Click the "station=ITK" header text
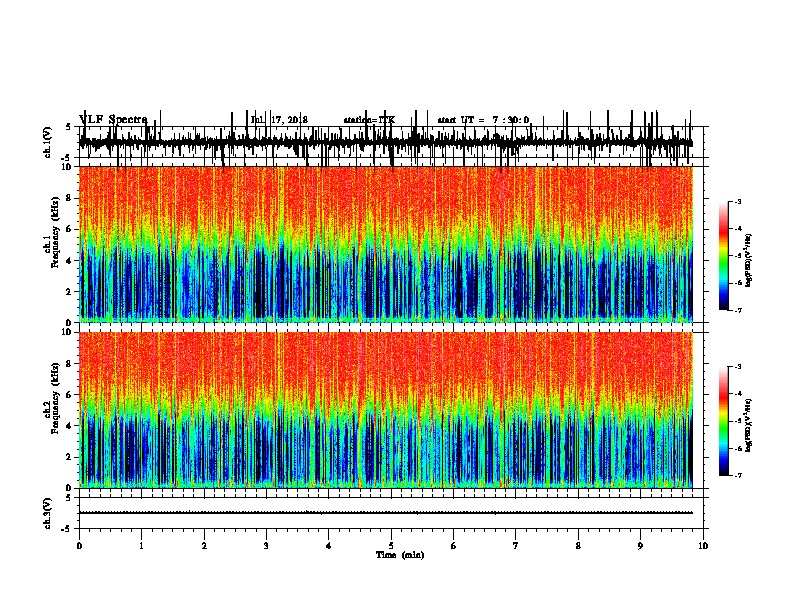The width and height of the screenshot is (792, 612). pyautogui.click(x=369, y=120)
